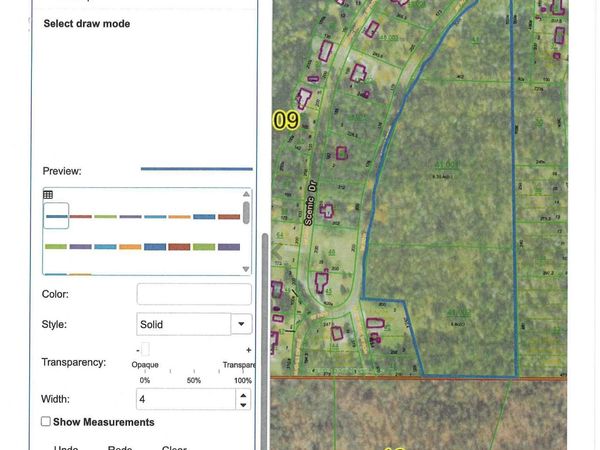The image size is (600, 450).
Task: Click the Undo button
Action: click(66, 447)
